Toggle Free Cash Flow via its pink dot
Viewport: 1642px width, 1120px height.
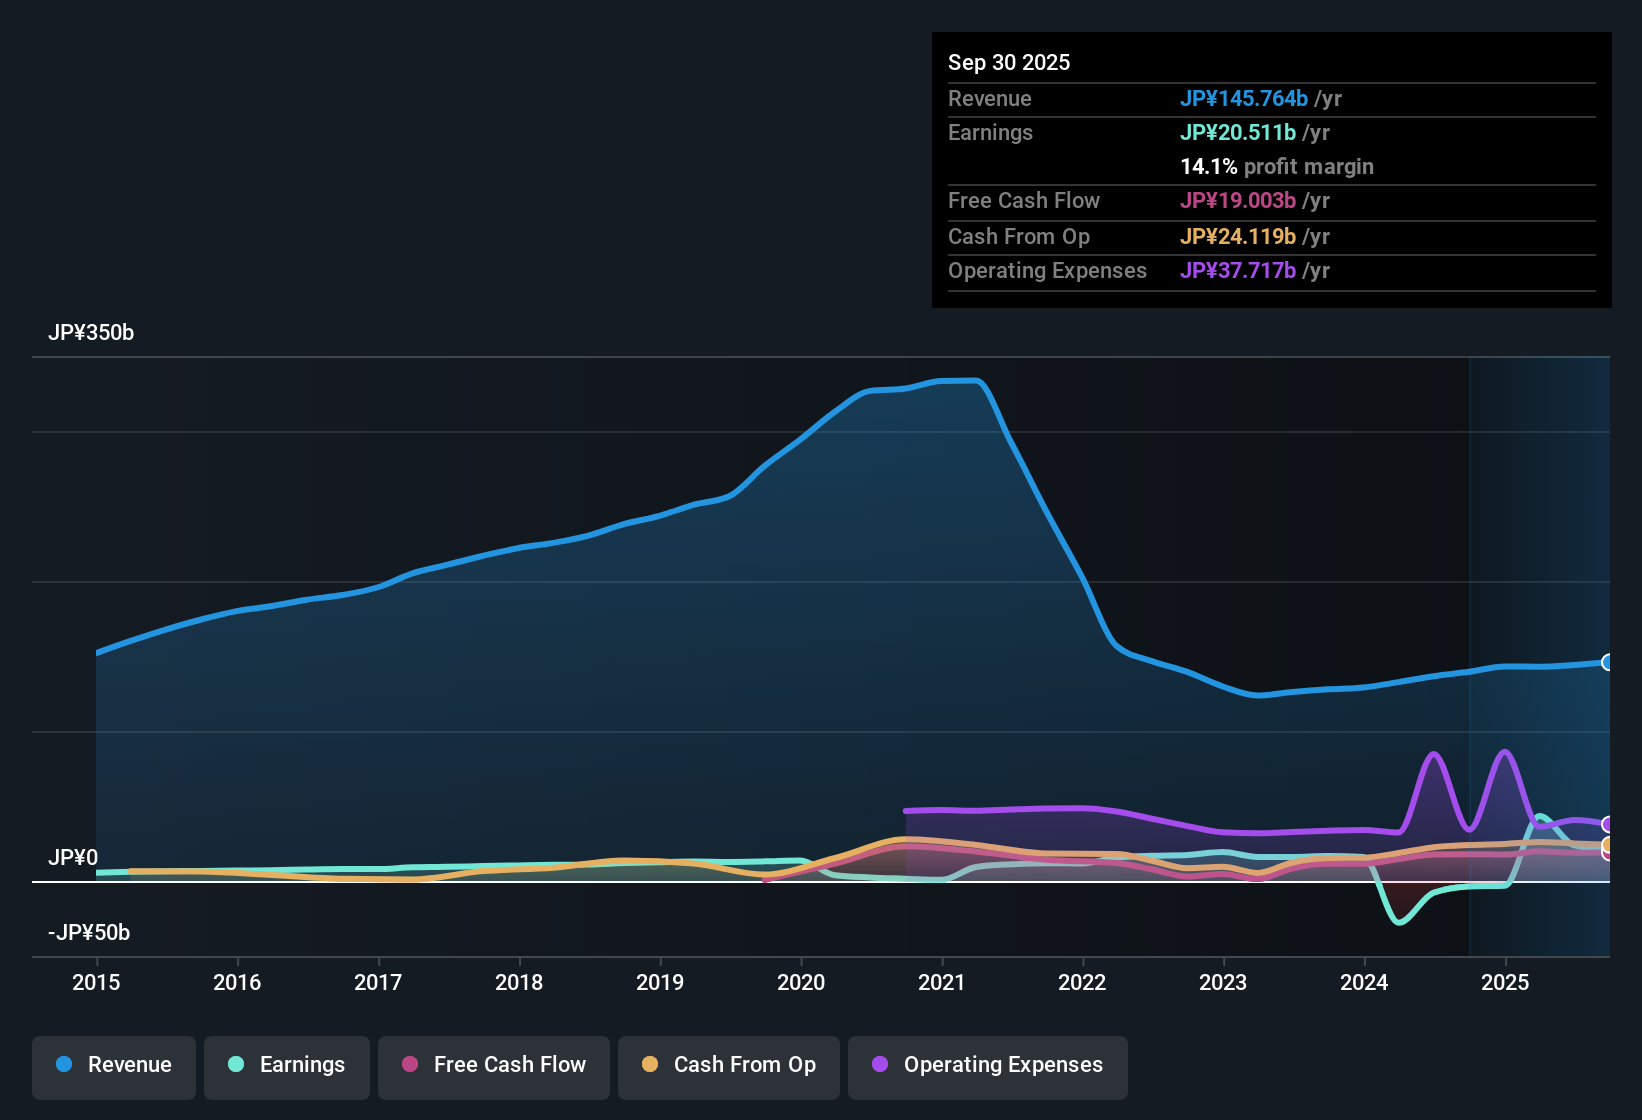(x=410, y=1066)
